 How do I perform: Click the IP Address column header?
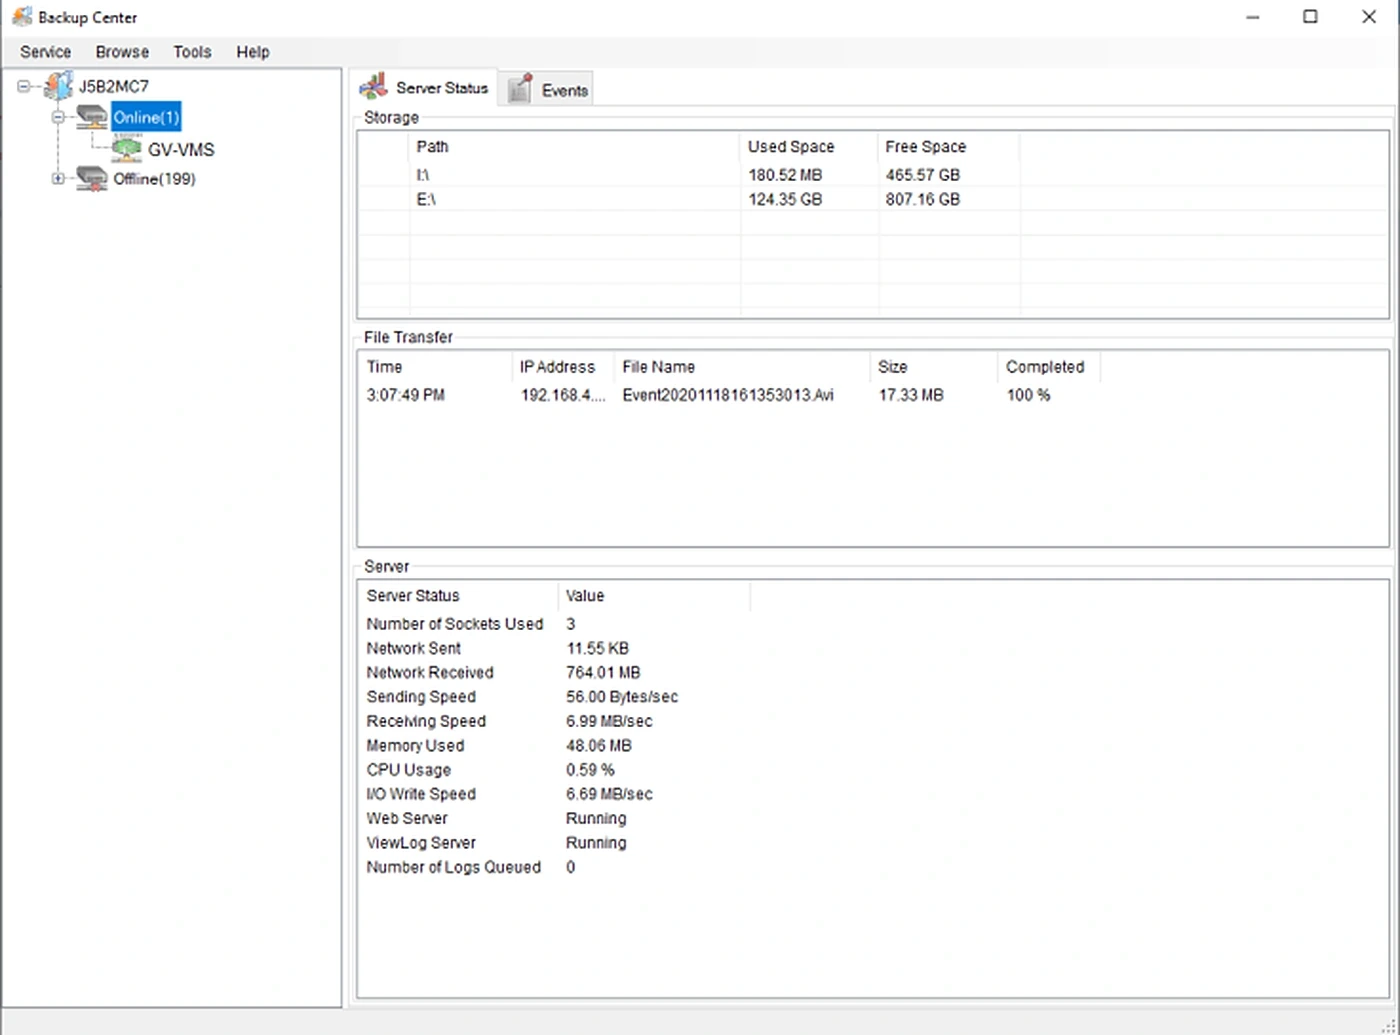[563, 367]
